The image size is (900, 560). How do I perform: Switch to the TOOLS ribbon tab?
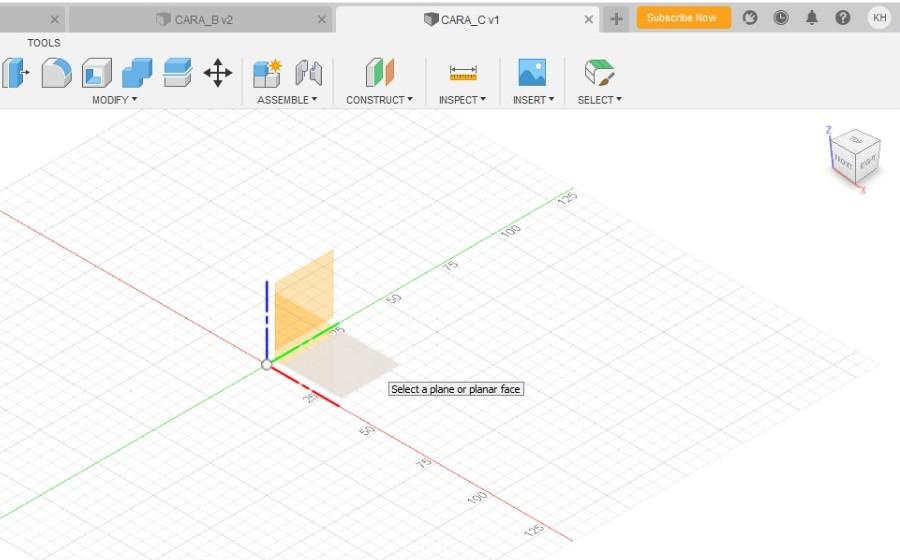pos(44,43)
